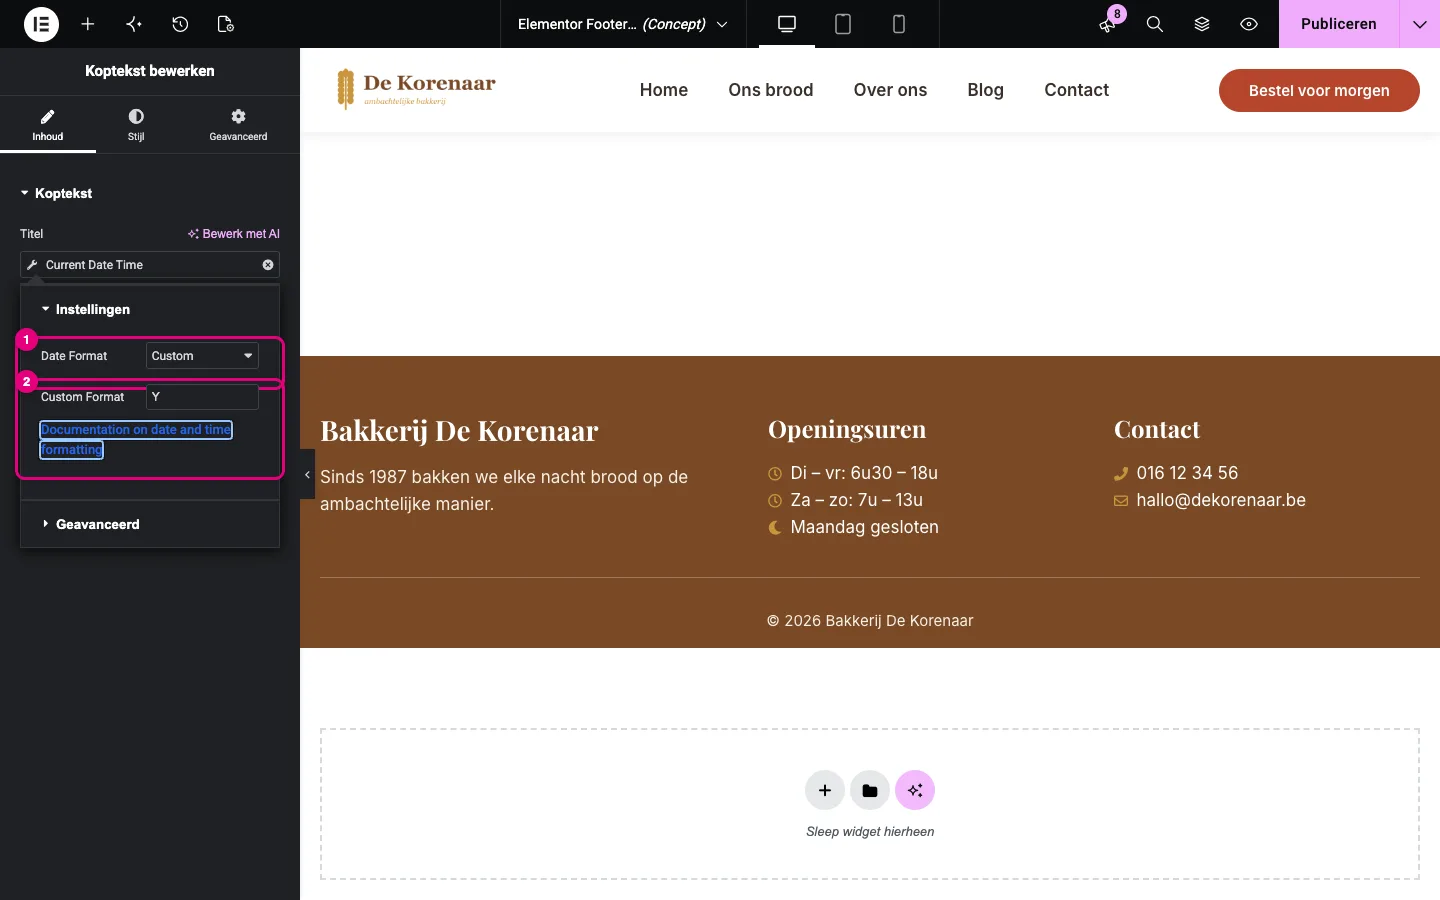Open the Elementor Footer document dropdown
Image resolution: width=1440 pixels, height=900 pixels.
pos(623,24)
